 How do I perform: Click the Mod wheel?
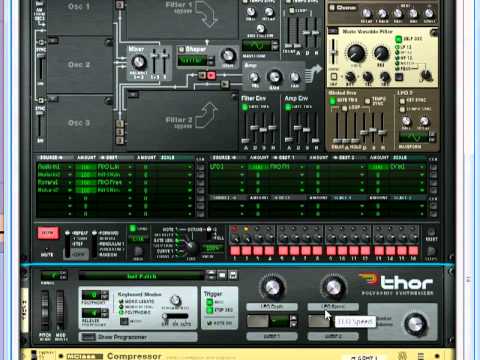coord(60,310)
